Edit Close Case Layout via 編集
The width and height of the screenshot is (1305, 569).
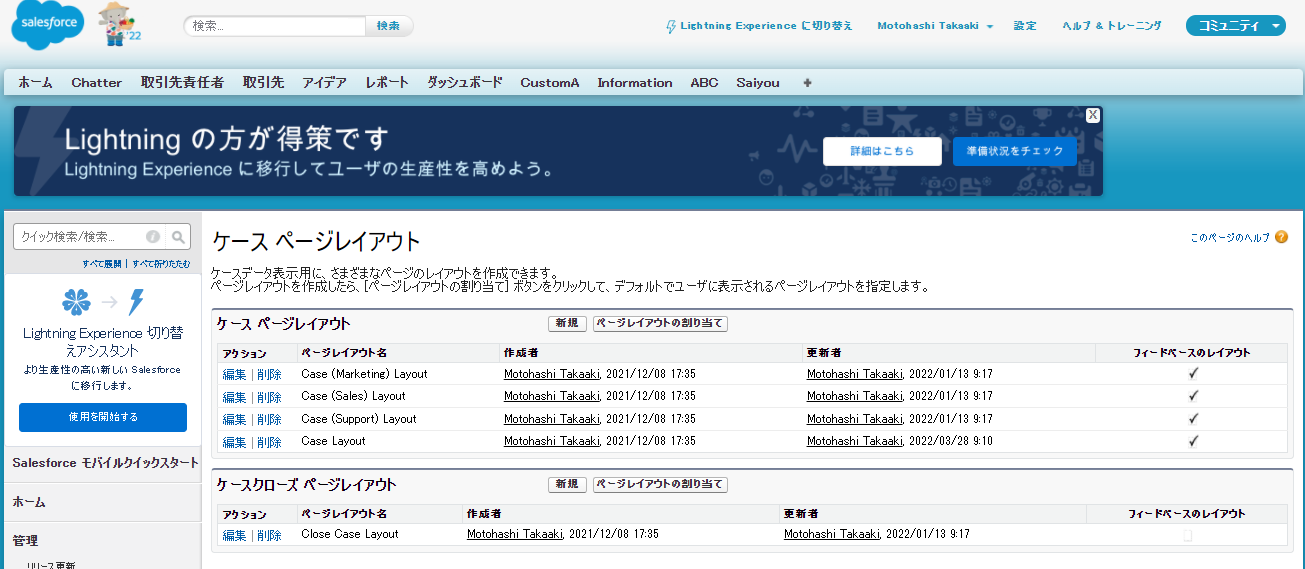pyautogui.click(x=234, y=535)
